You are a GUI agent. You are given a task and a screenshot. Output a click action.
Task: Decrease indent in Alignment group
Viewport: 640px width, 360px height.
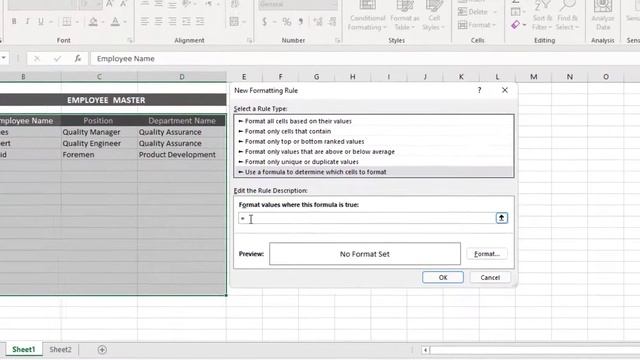click(x=186, y=21)
